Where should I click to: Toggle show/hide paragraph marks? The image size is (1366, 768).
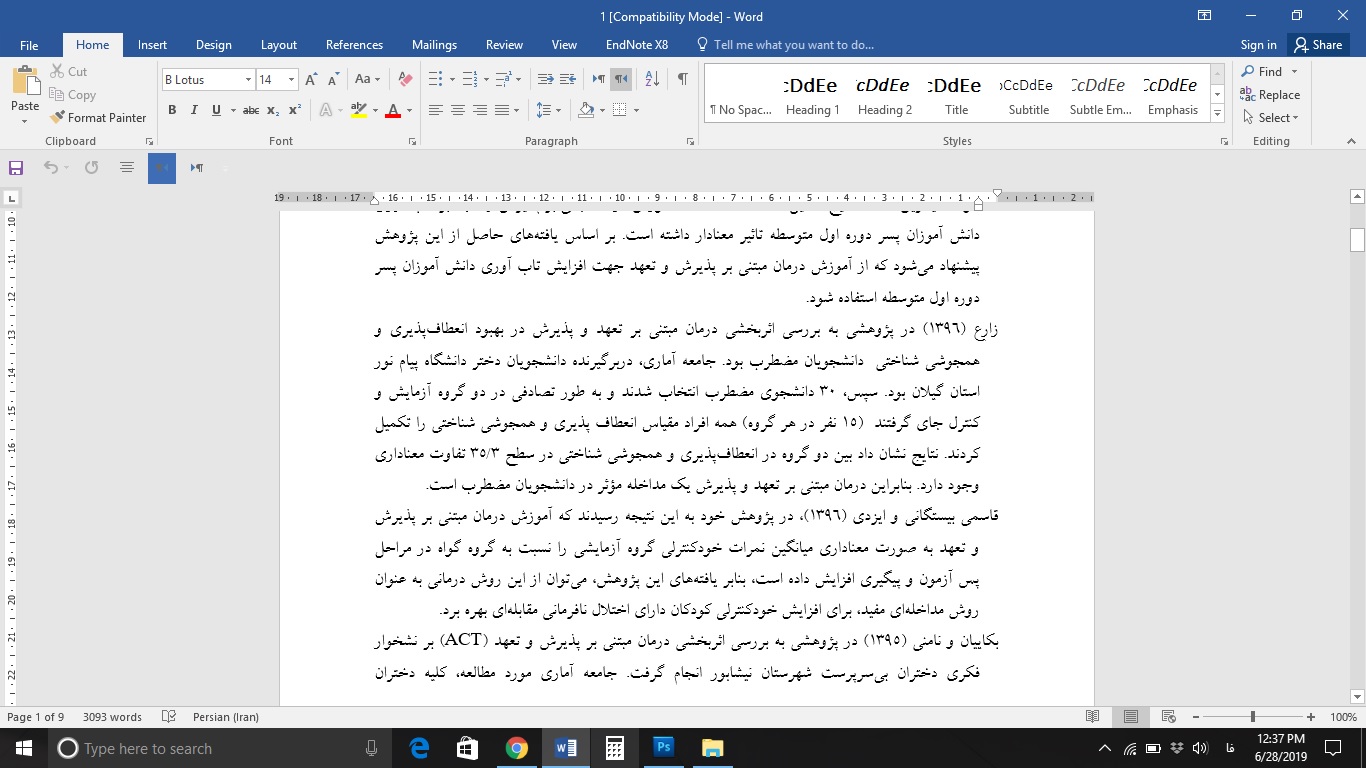click(x=682, y=79)
